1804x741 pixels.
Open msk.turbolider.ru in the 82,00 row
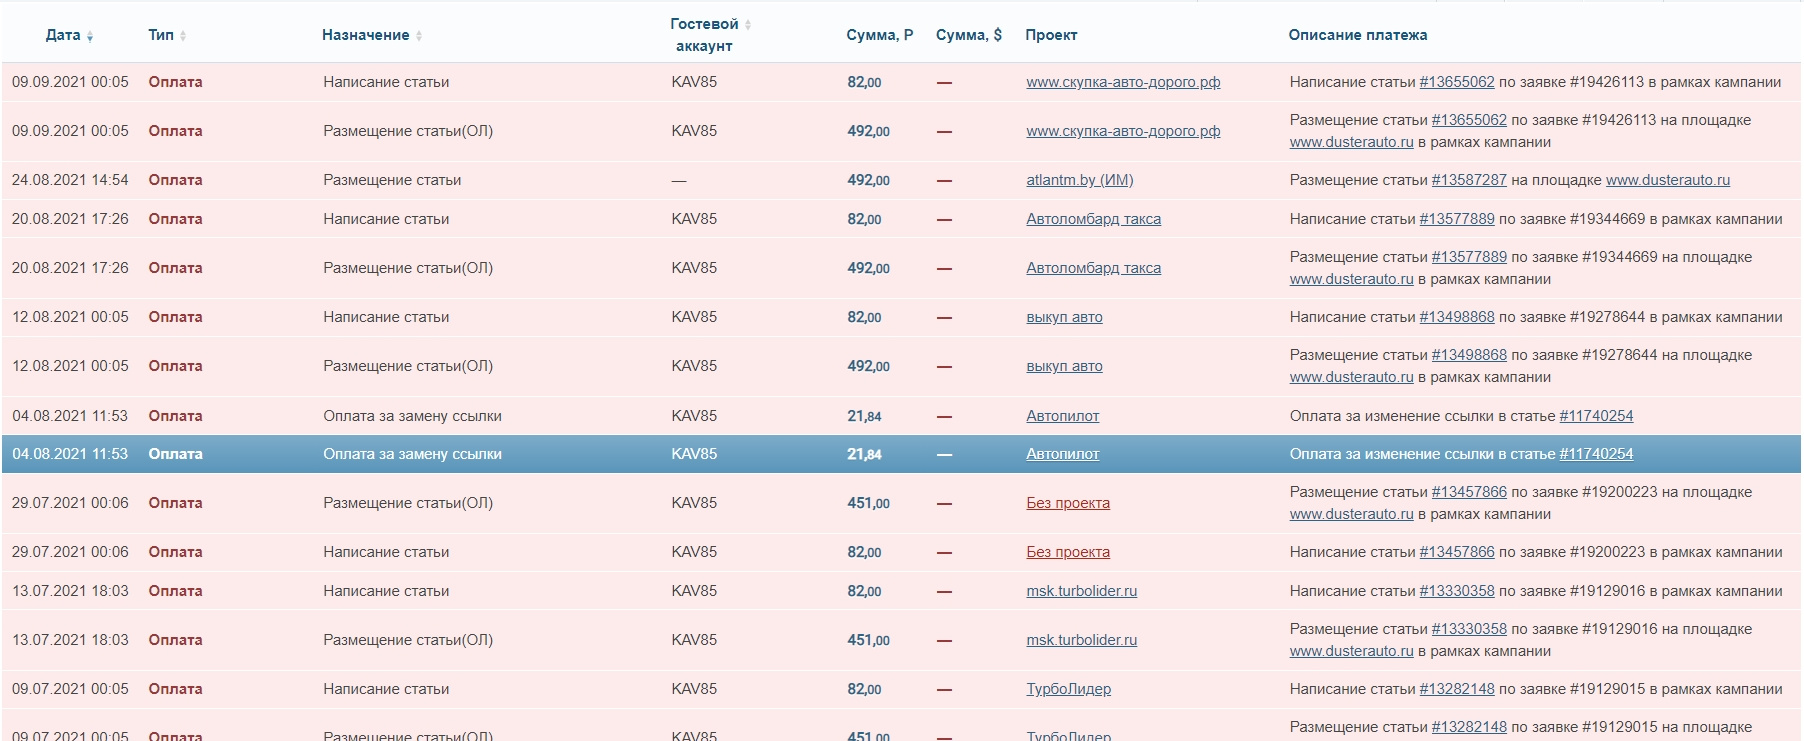coord(1081,591)
